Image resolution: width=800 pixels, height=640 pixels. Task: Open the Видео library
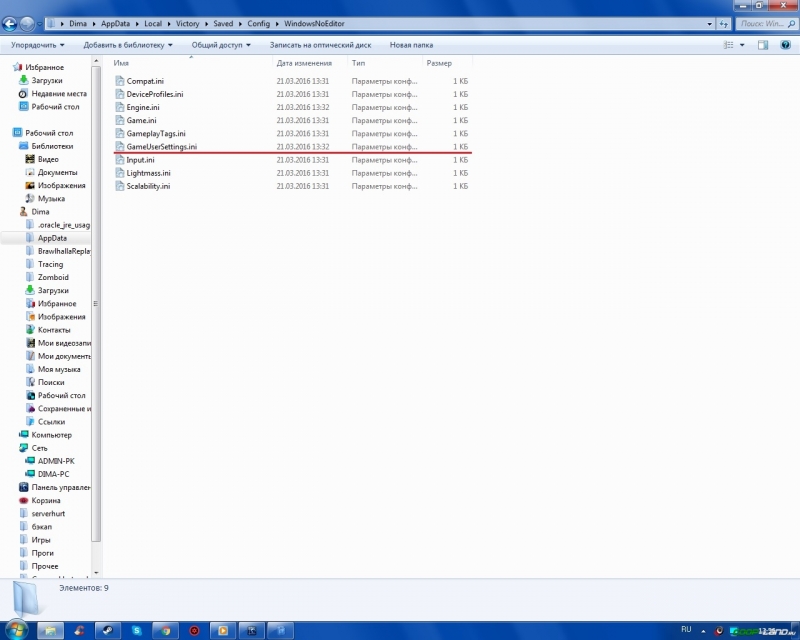(x=48, y=159)
